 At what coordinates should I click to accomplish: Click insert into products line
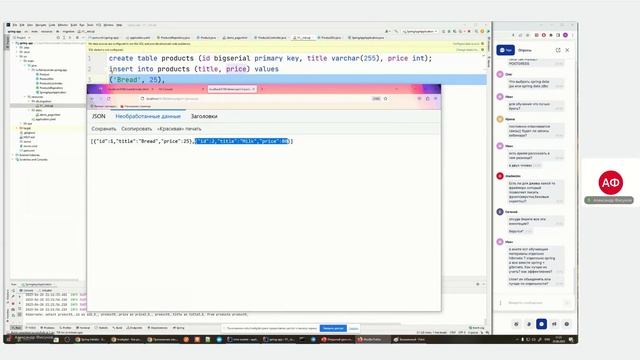[193, 69]
